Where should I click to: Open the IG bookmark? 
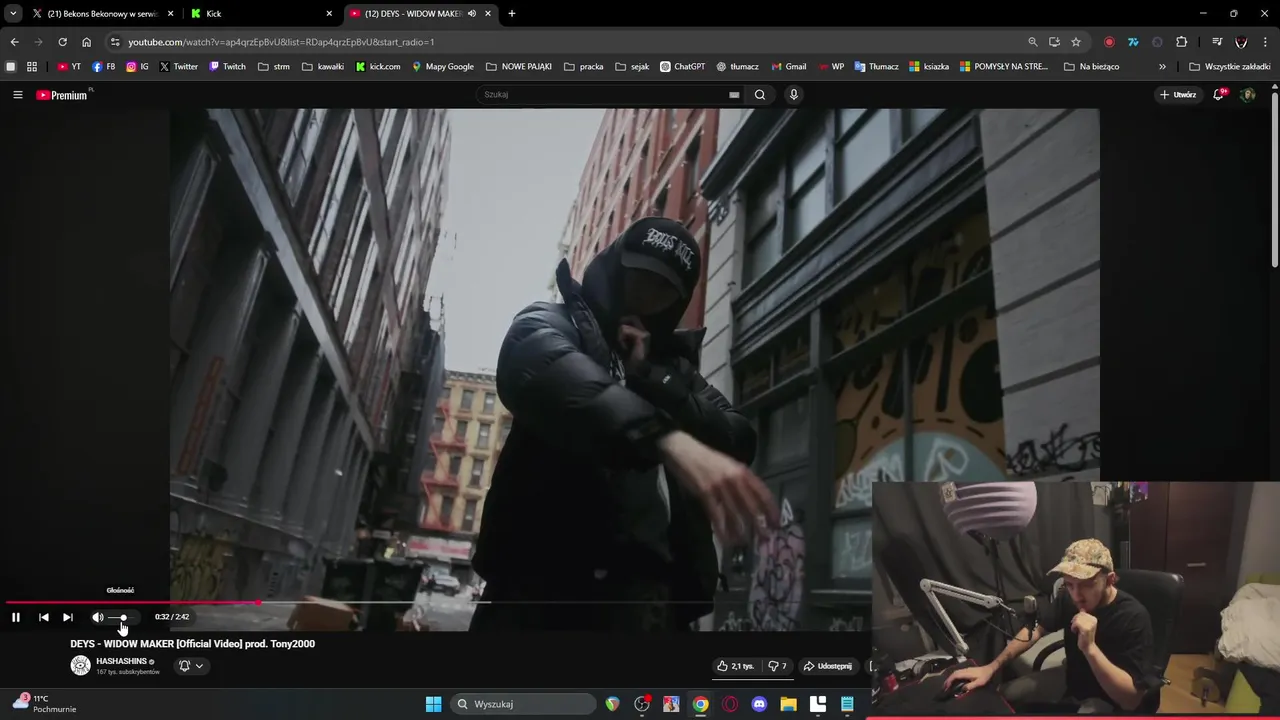coord(137,67)
